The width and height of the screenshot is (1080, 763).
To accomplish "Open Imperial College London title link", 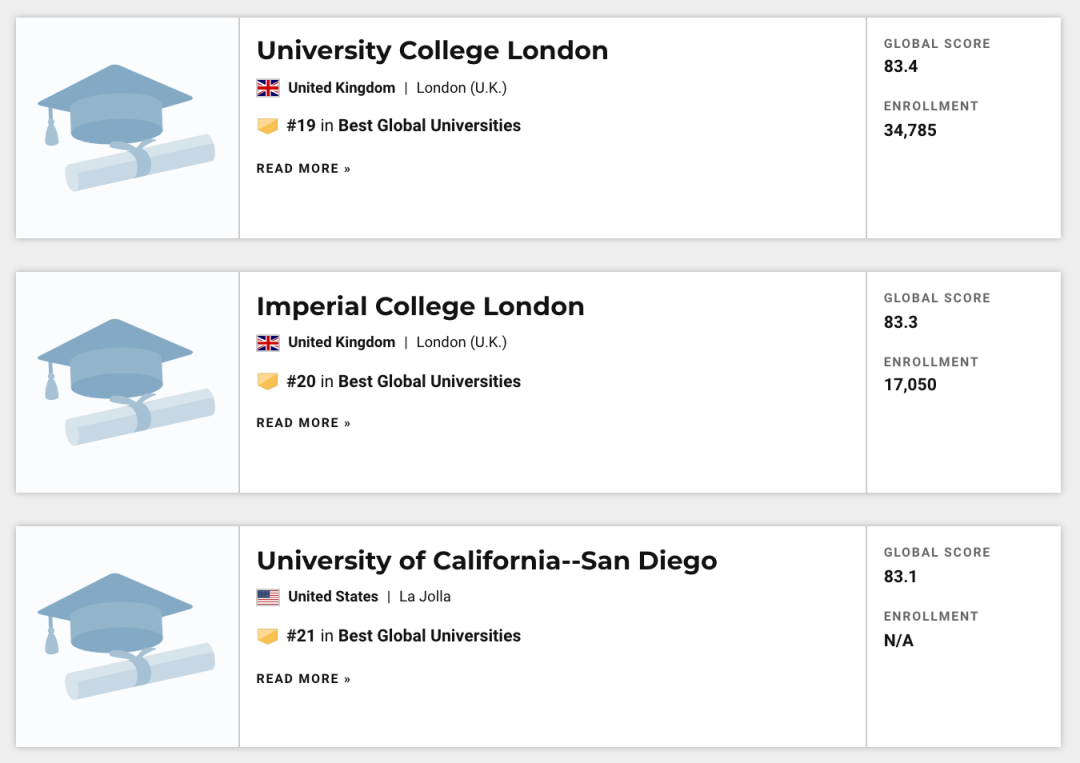I will [420, 306].
